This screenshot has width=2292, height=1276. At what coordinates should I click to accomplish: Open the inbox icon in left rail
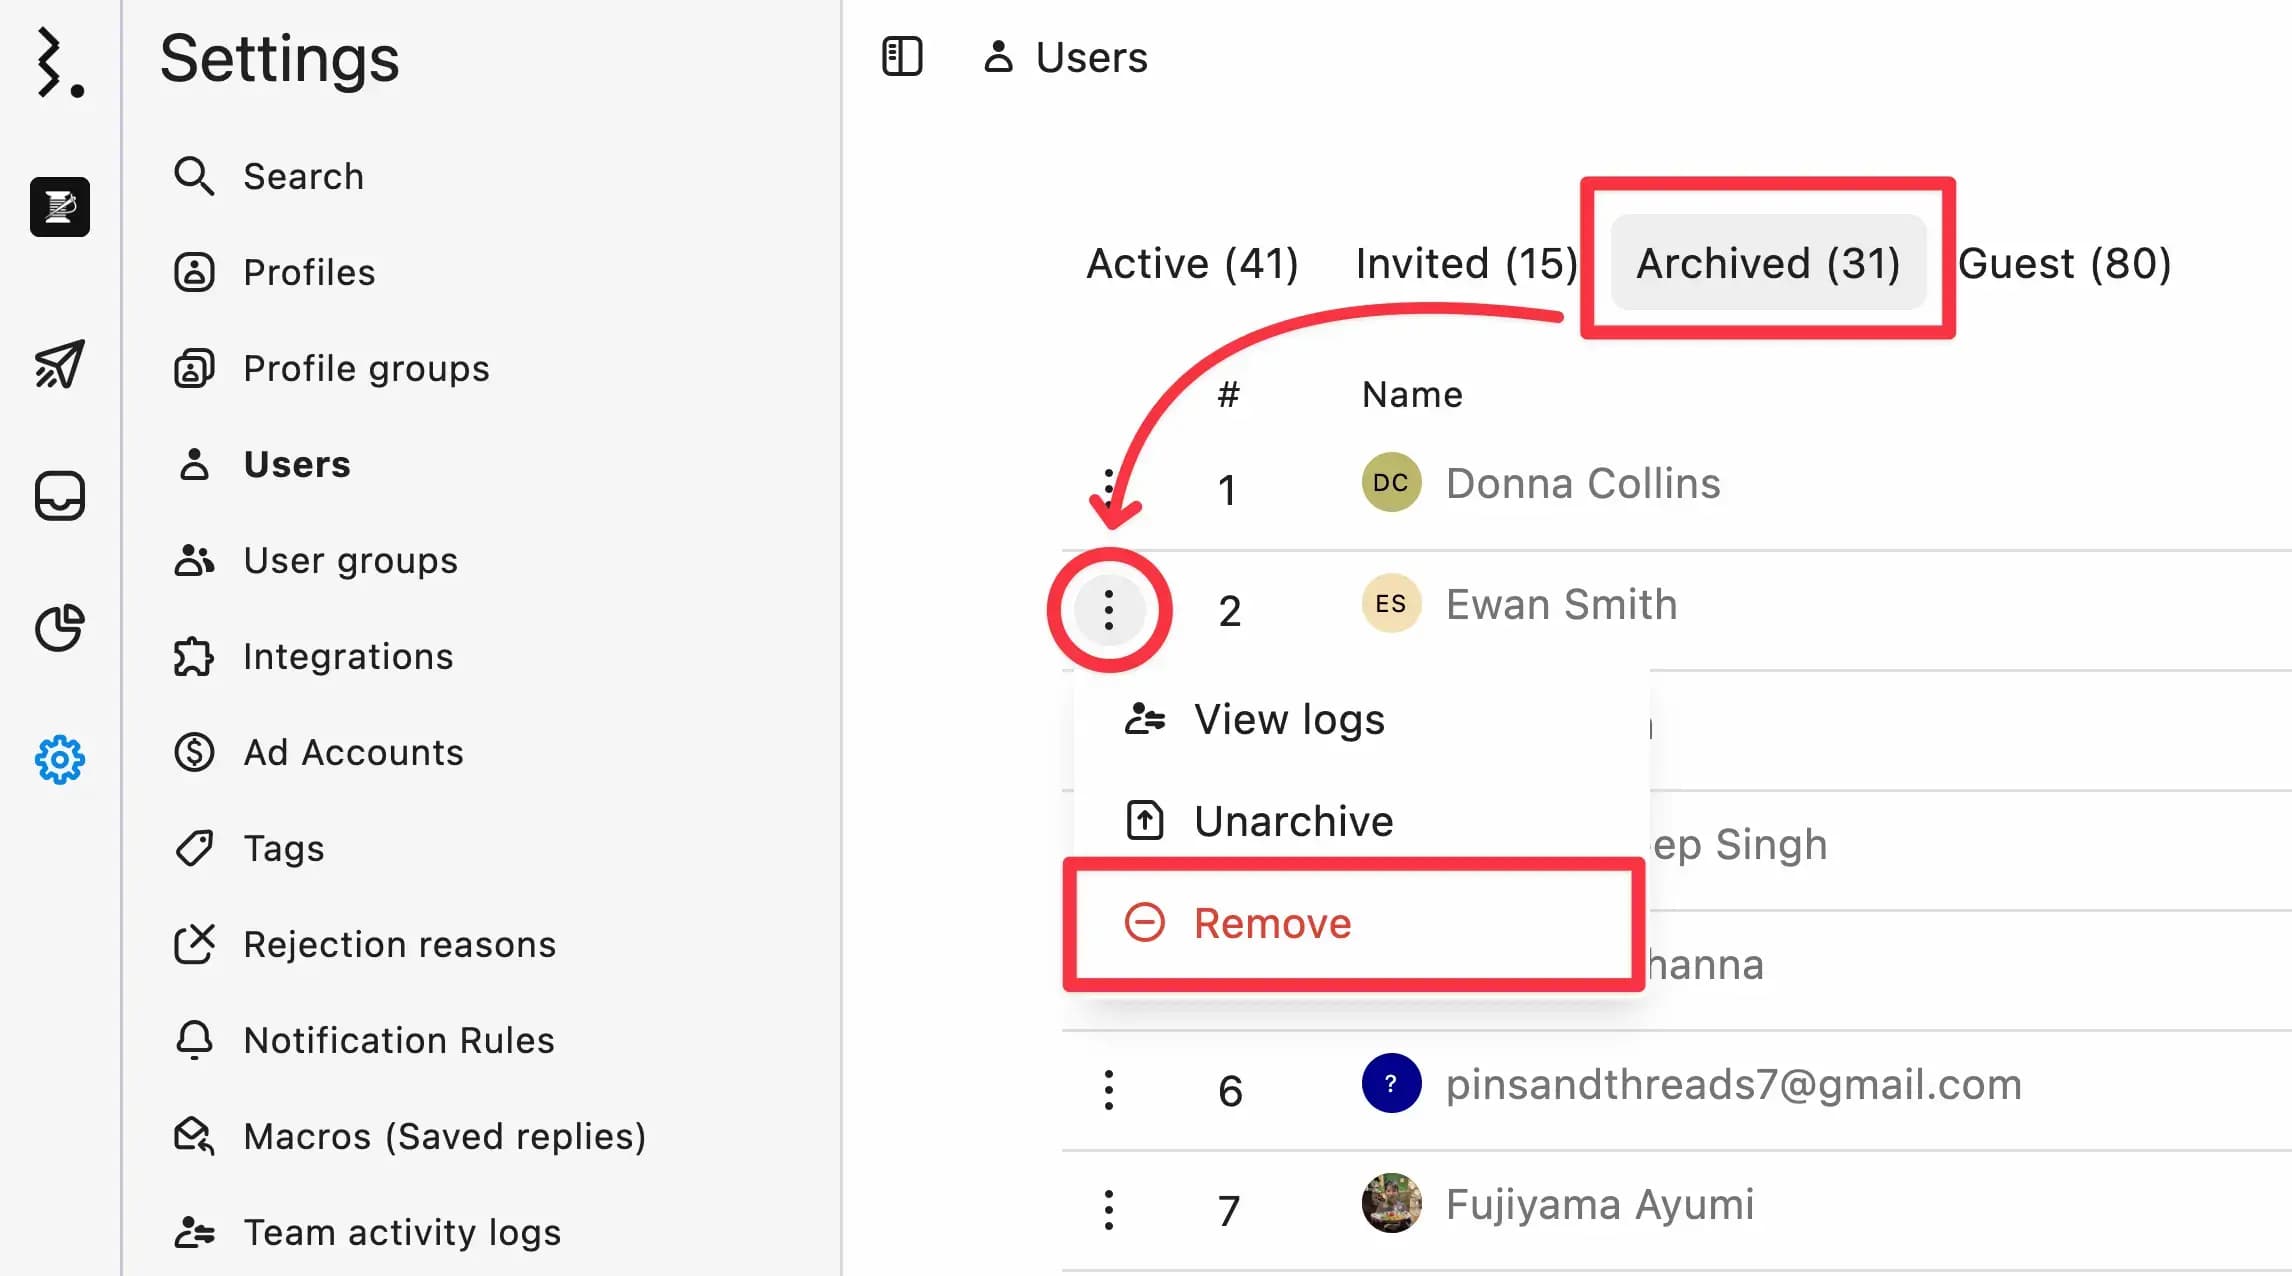(x=60, y=496)
